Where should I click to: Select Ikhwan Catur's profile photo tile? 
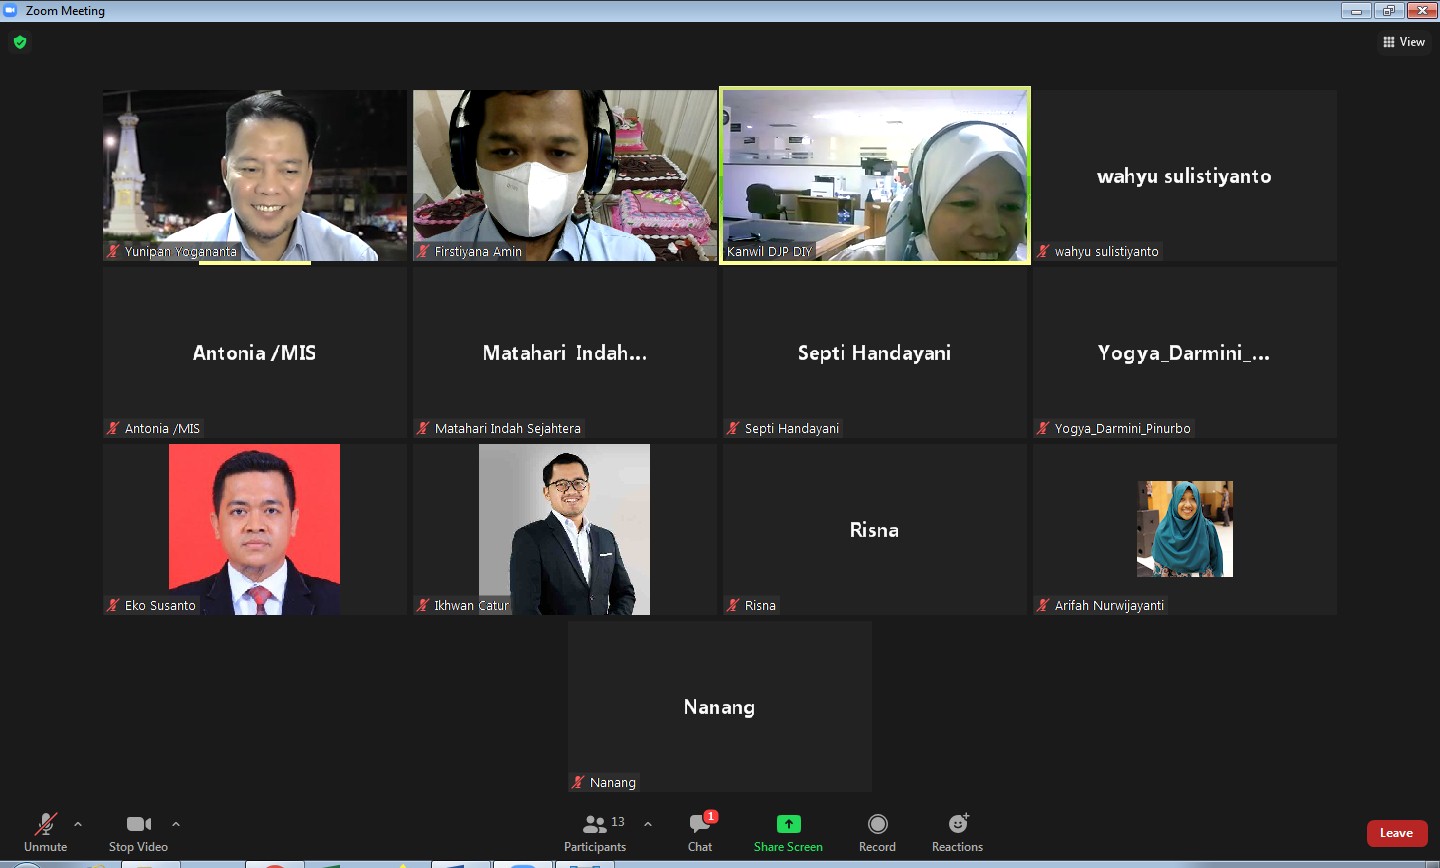click(565, 530)
